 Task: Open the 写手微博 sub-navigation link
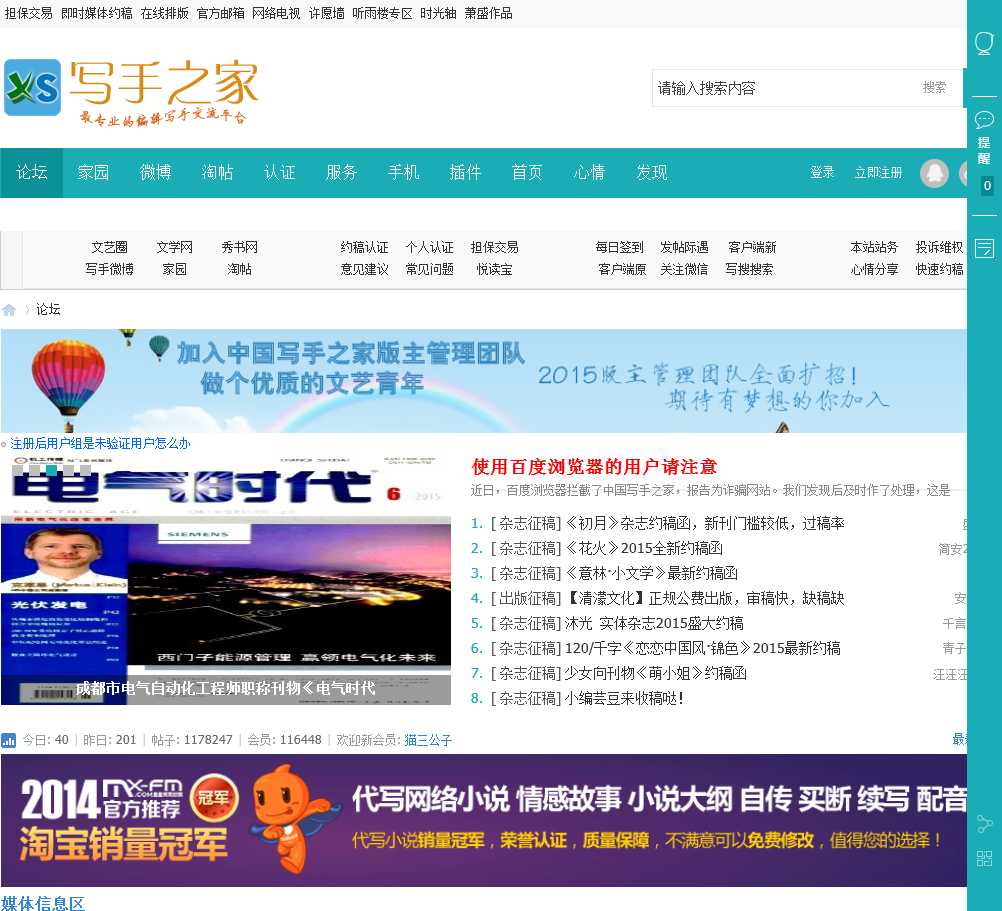tap(109, 270)
